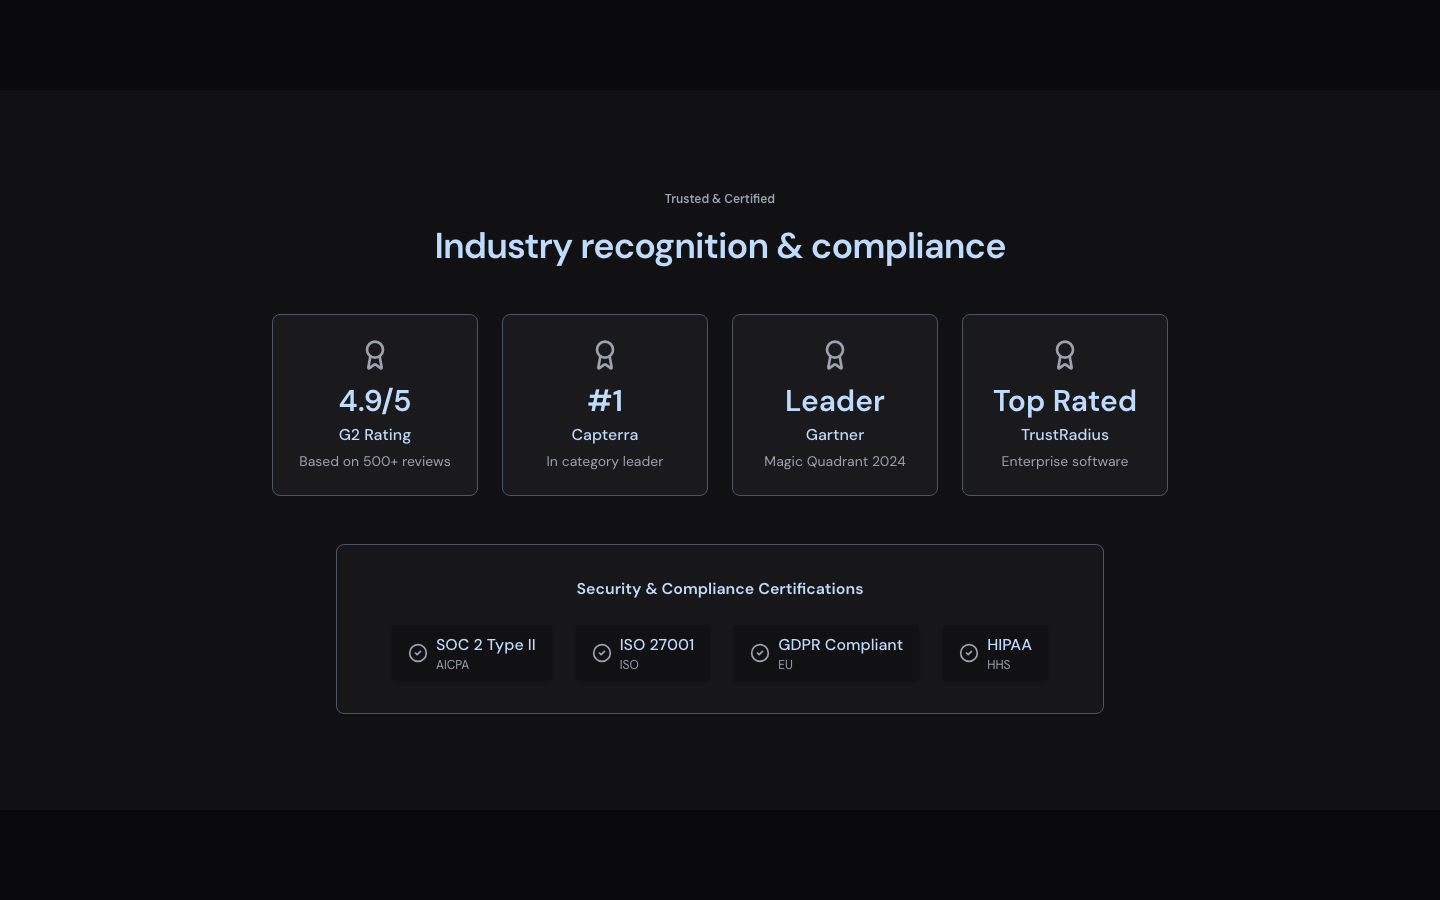Select the SOC 2 Type II certification badge
Image resolution: width=1440 pixels, height=900 pixels.
coord(472,653)
